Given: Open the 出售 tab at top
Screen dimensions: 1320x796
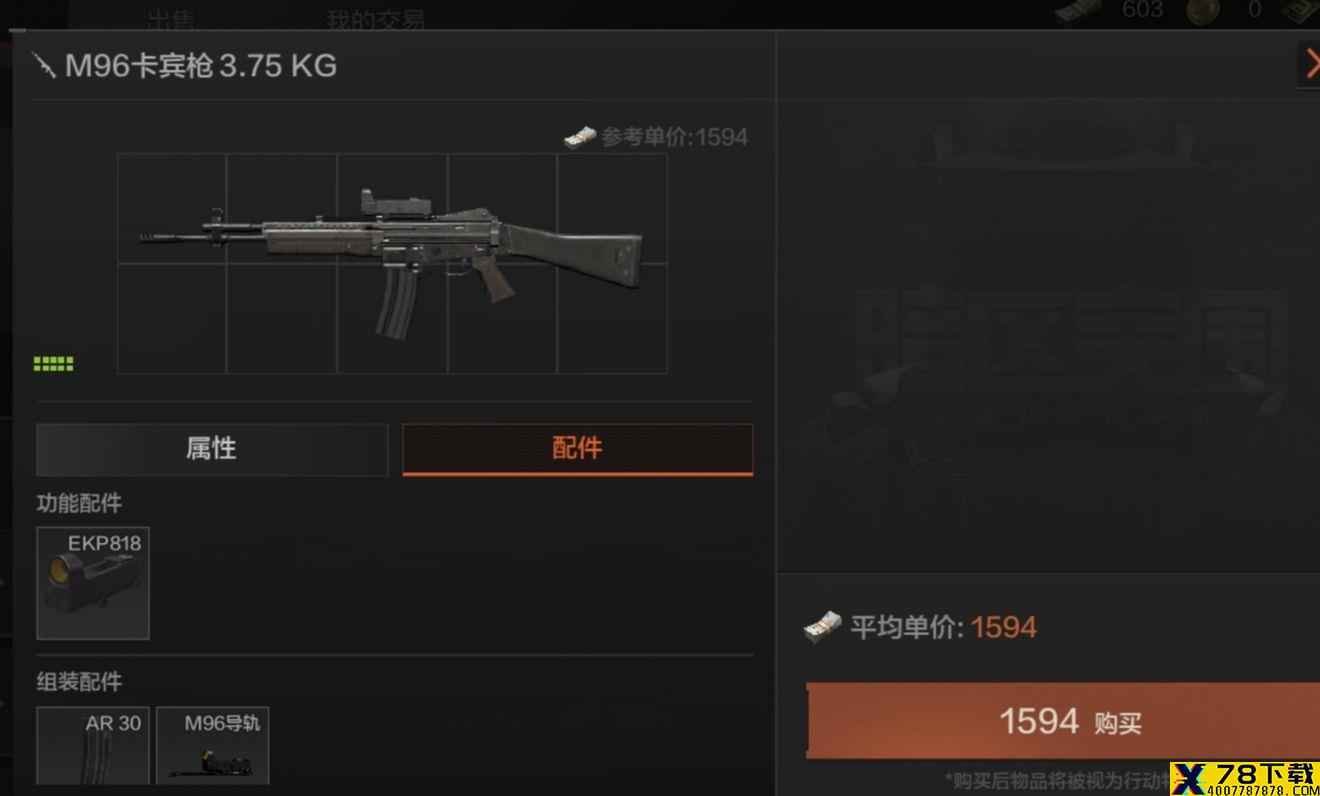Looking at the screenshot, I should pos(171,19).
